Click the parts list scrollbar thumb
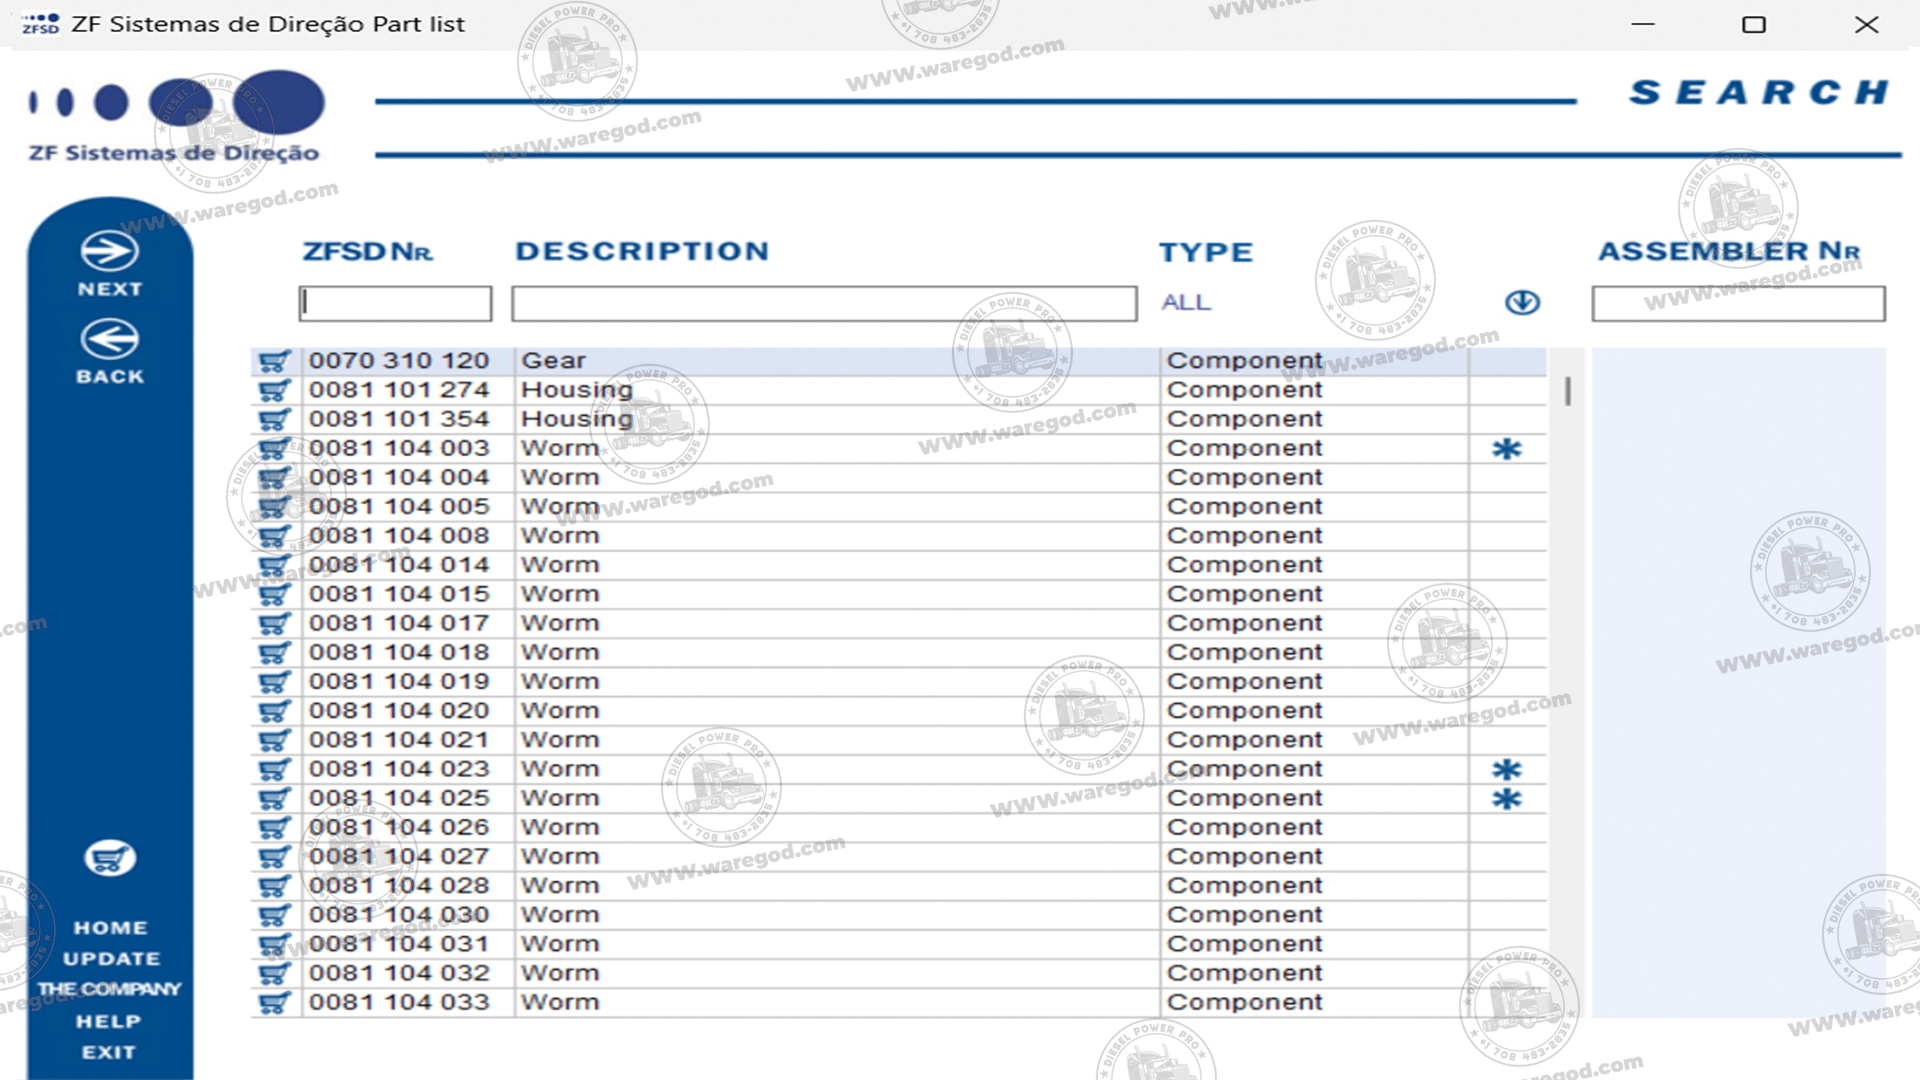The image size is (1920, 1080). (1568, 391)
